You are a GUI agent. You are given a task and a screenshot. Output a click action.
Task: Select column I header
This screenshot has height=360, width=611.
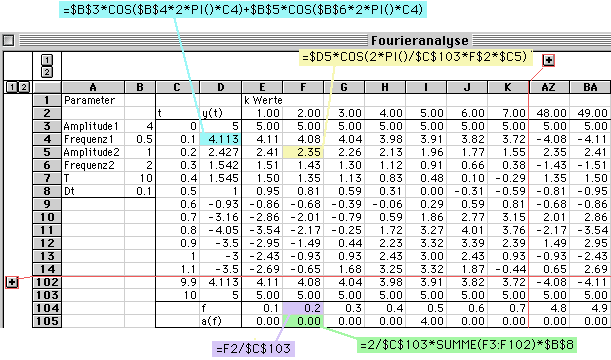(426, 87)
